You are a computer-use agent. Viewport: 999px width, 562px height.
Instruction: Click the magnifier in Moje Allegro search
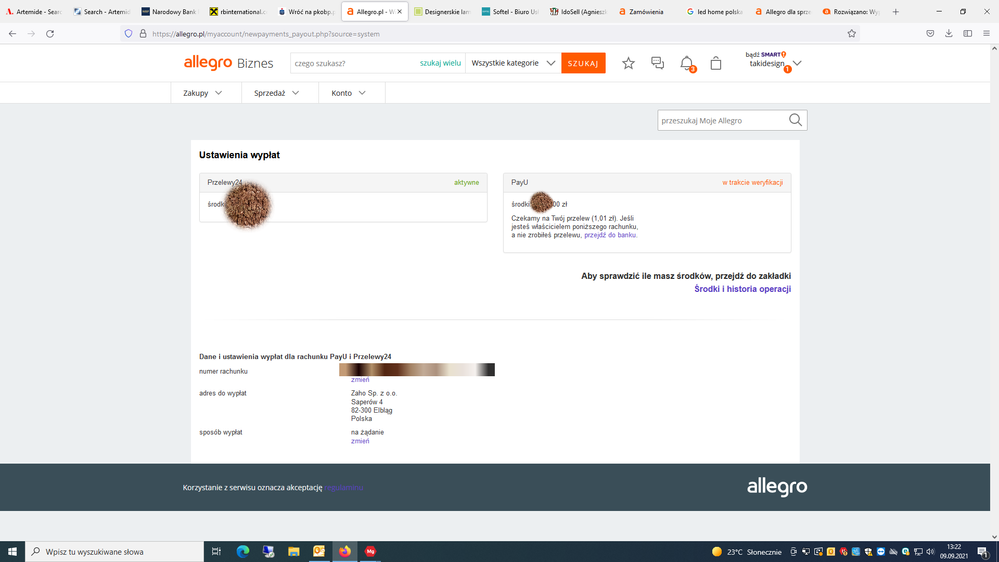[795, 120]
